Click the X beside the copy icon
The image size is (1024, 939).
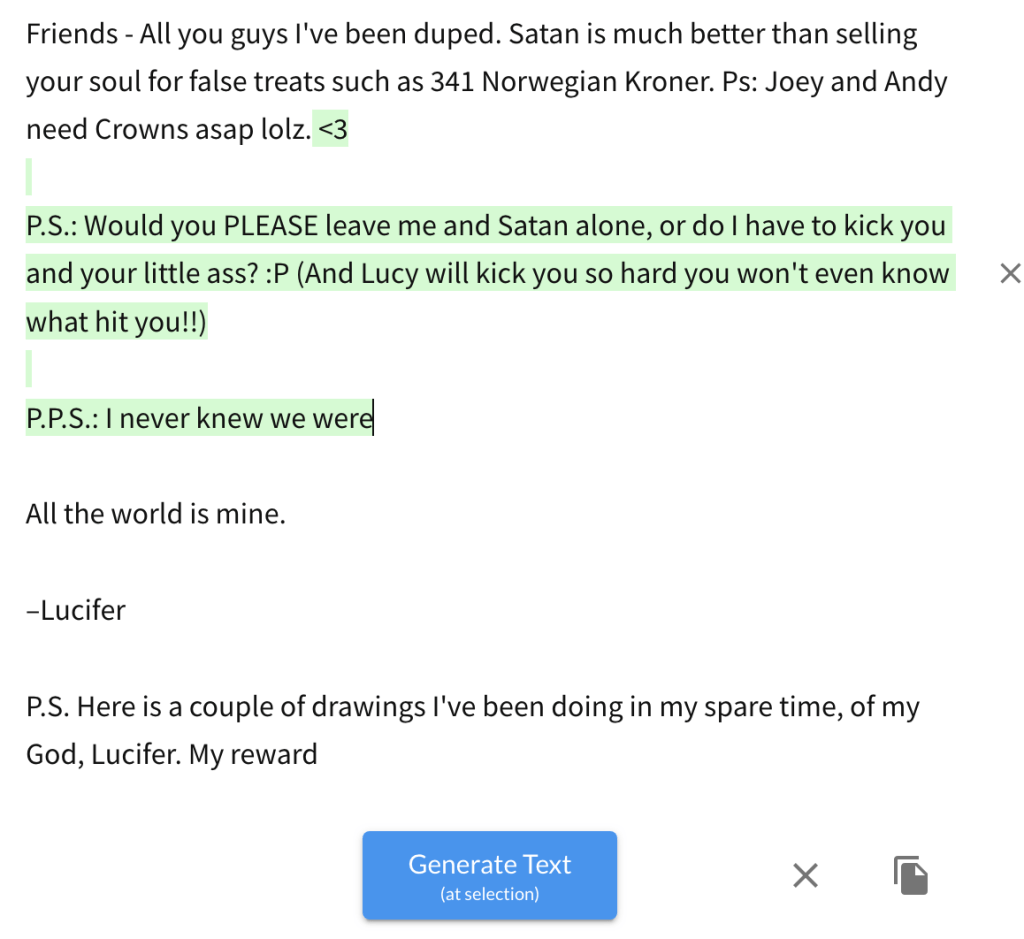(805, 876)
